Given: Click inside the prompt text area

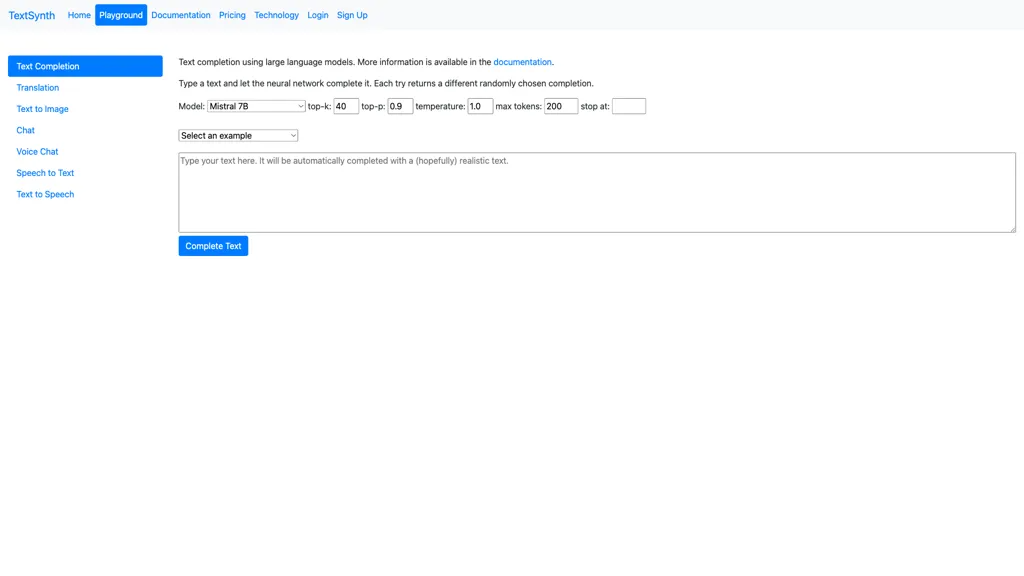Looking at the screenshot, I should coord(597,193).
